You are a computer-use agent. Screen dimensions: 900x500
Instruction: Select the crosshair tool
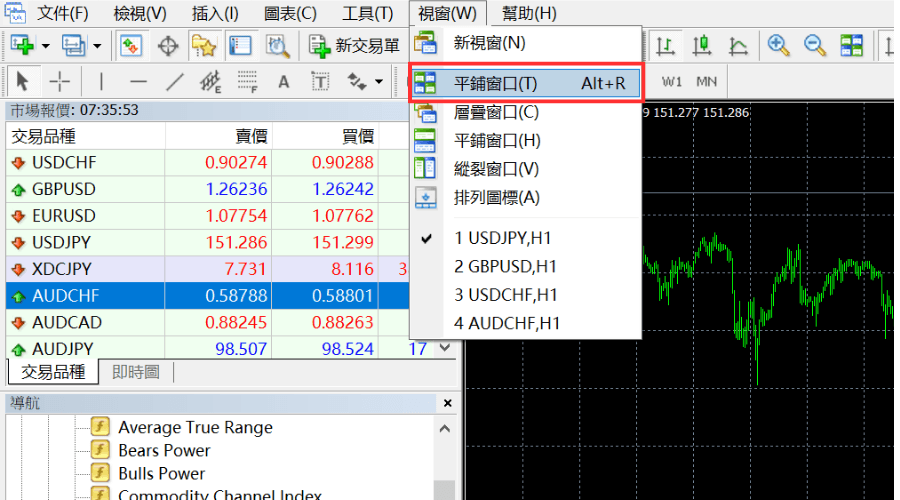[59, 82]
